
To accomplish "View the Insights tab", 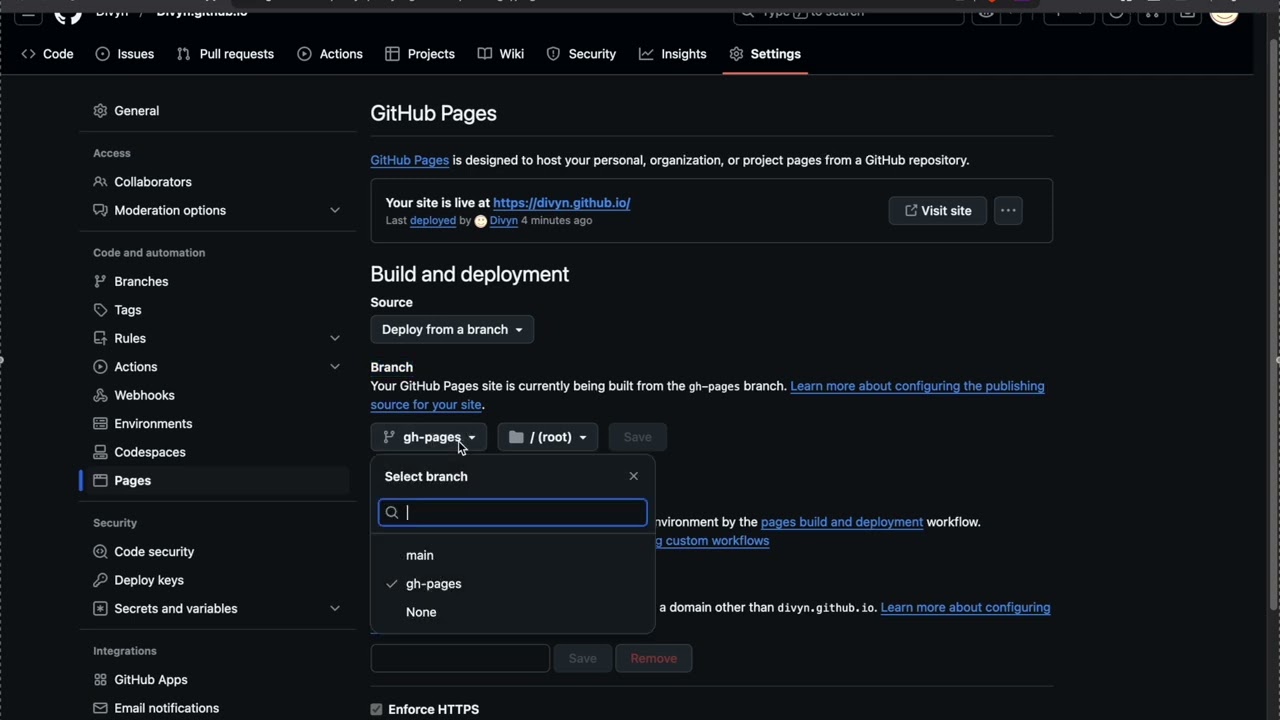I will pyautogui.click(x=673, y=54).
